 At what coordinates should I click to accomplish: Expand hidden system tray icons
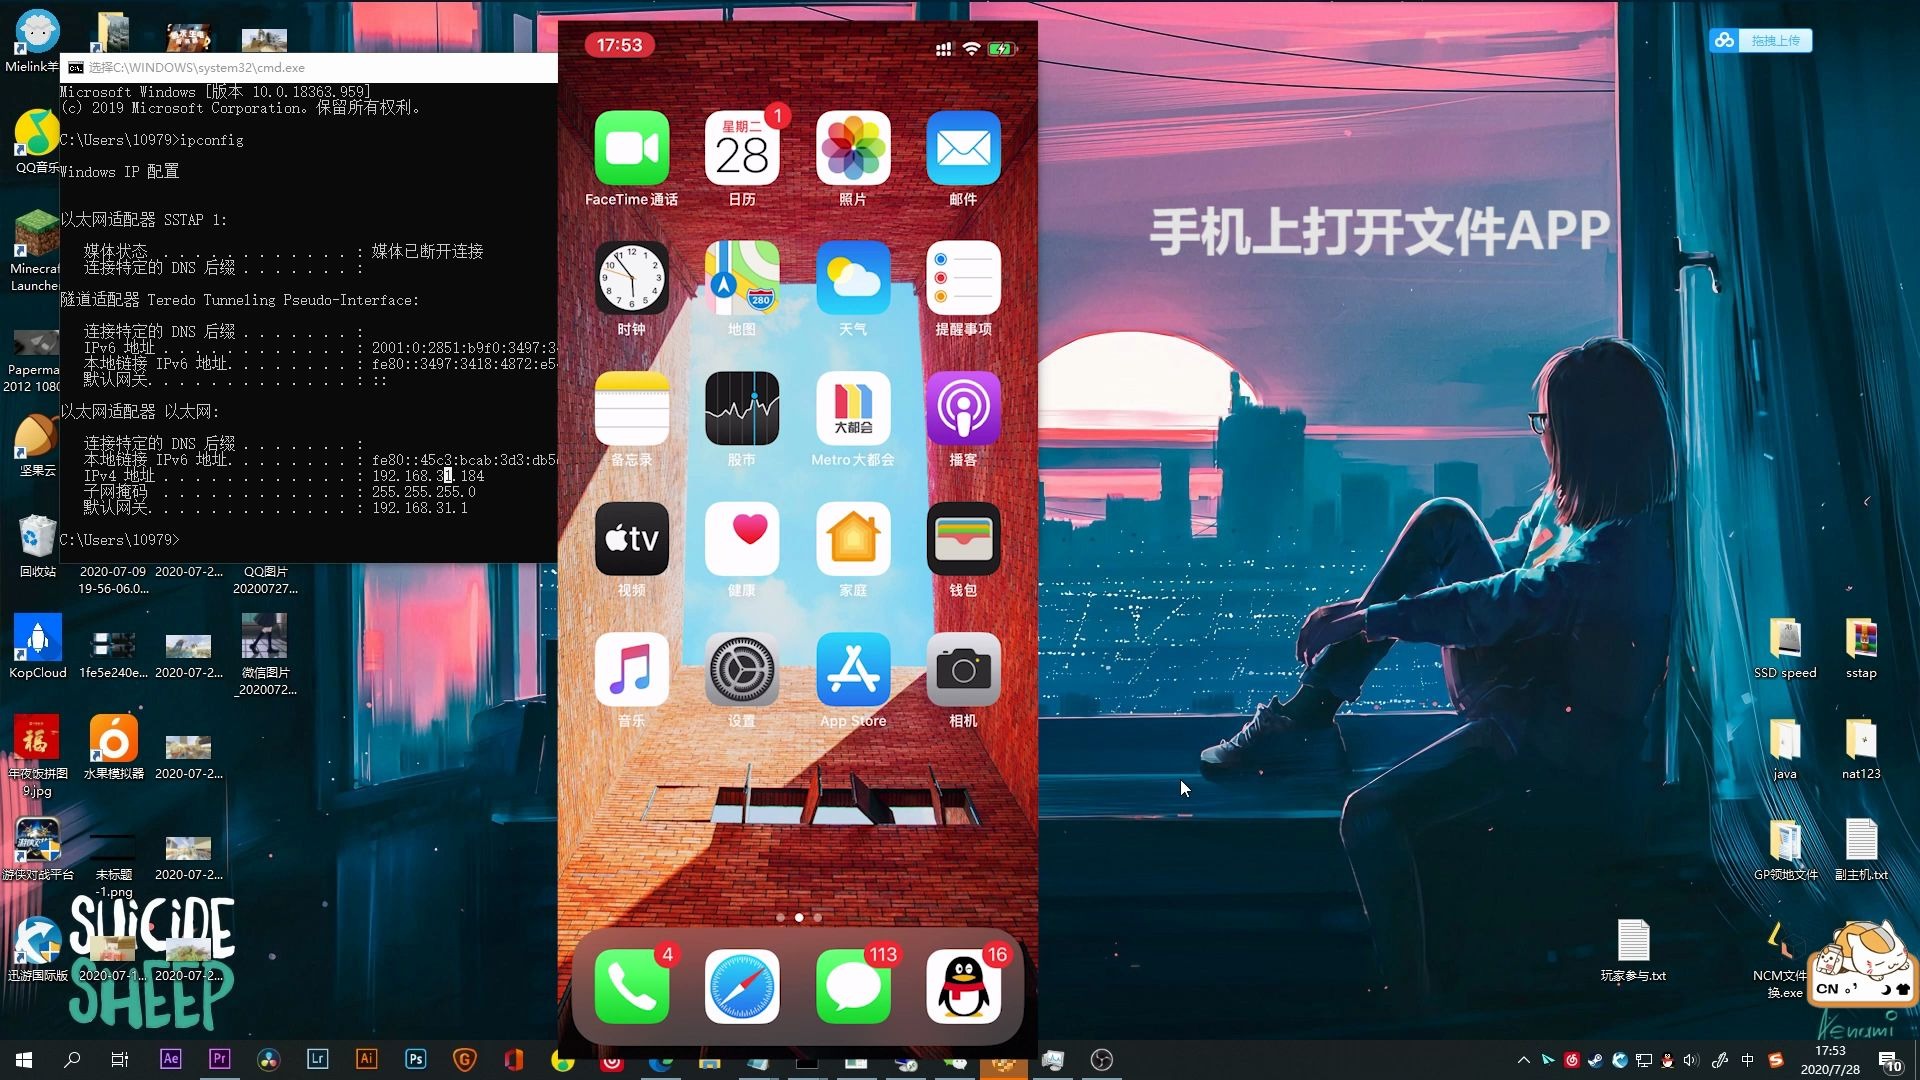[1523, 1059]
